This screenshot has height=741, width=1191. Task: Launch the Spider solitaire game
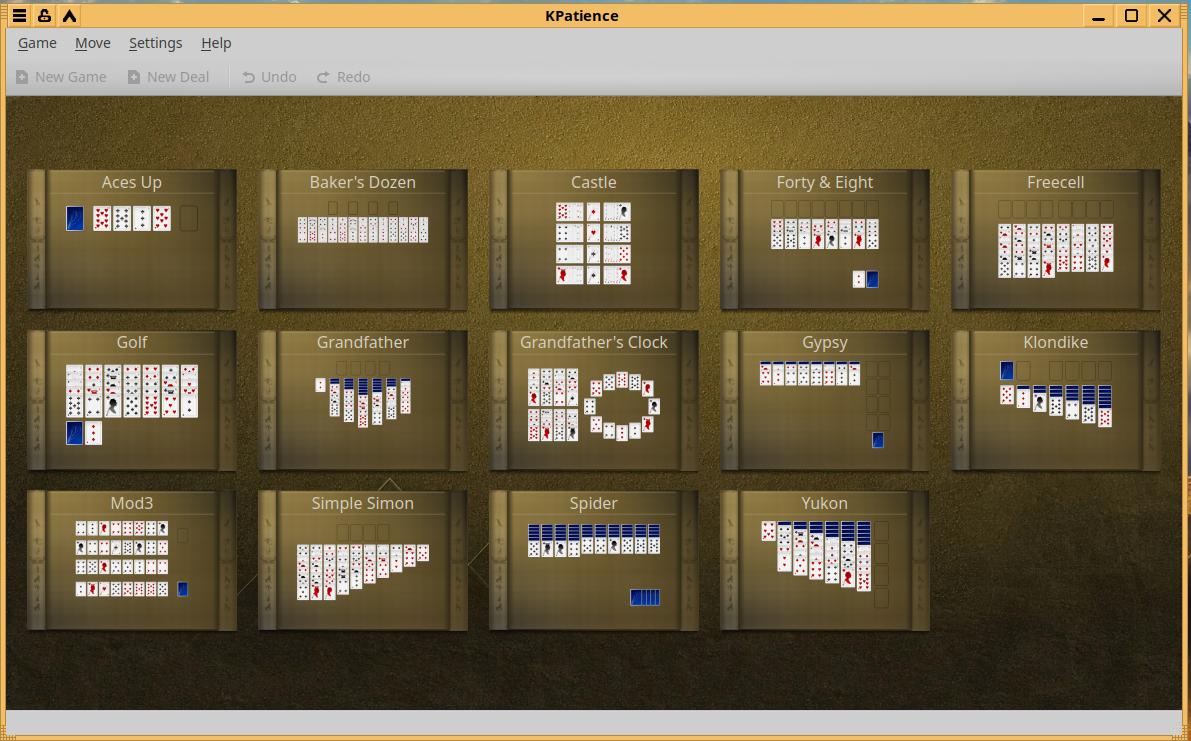(594, 560)
